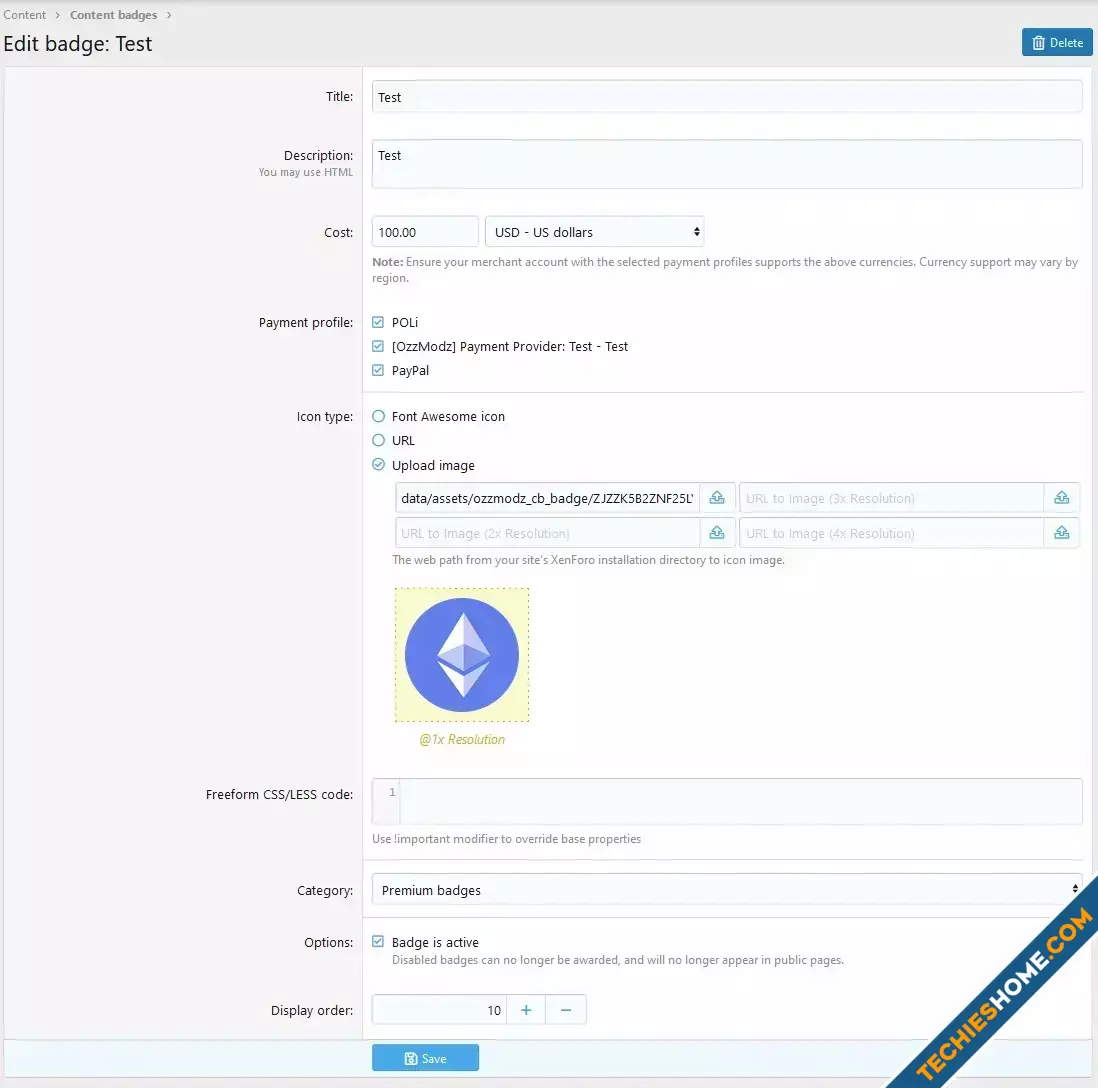This screenshot has width=1098, height=1088.
Task: Edit the Title input field
Action: 726,97
